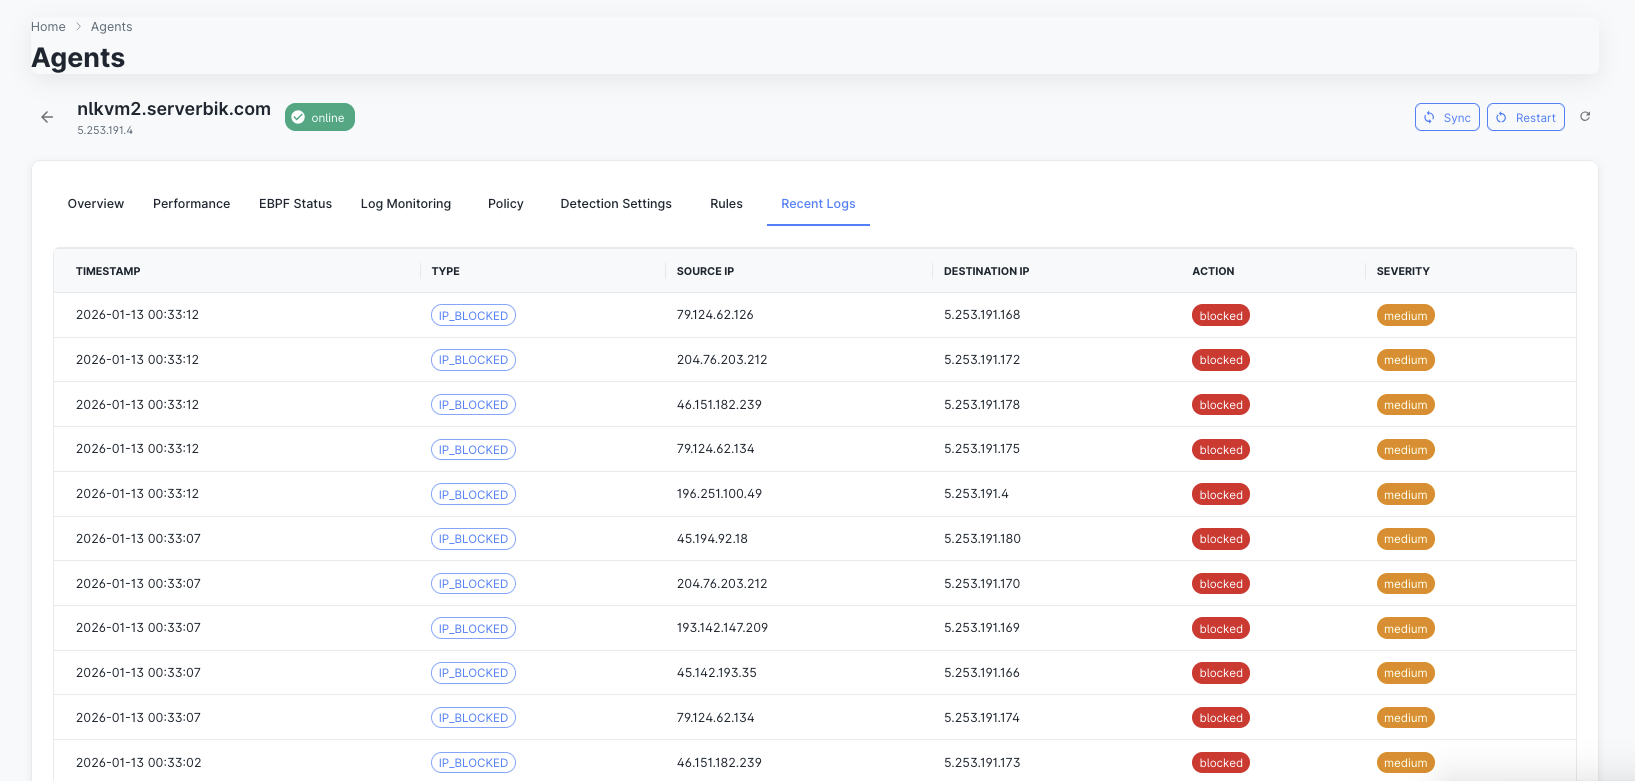Click the back arrow icon

click(x=47, y=117)
